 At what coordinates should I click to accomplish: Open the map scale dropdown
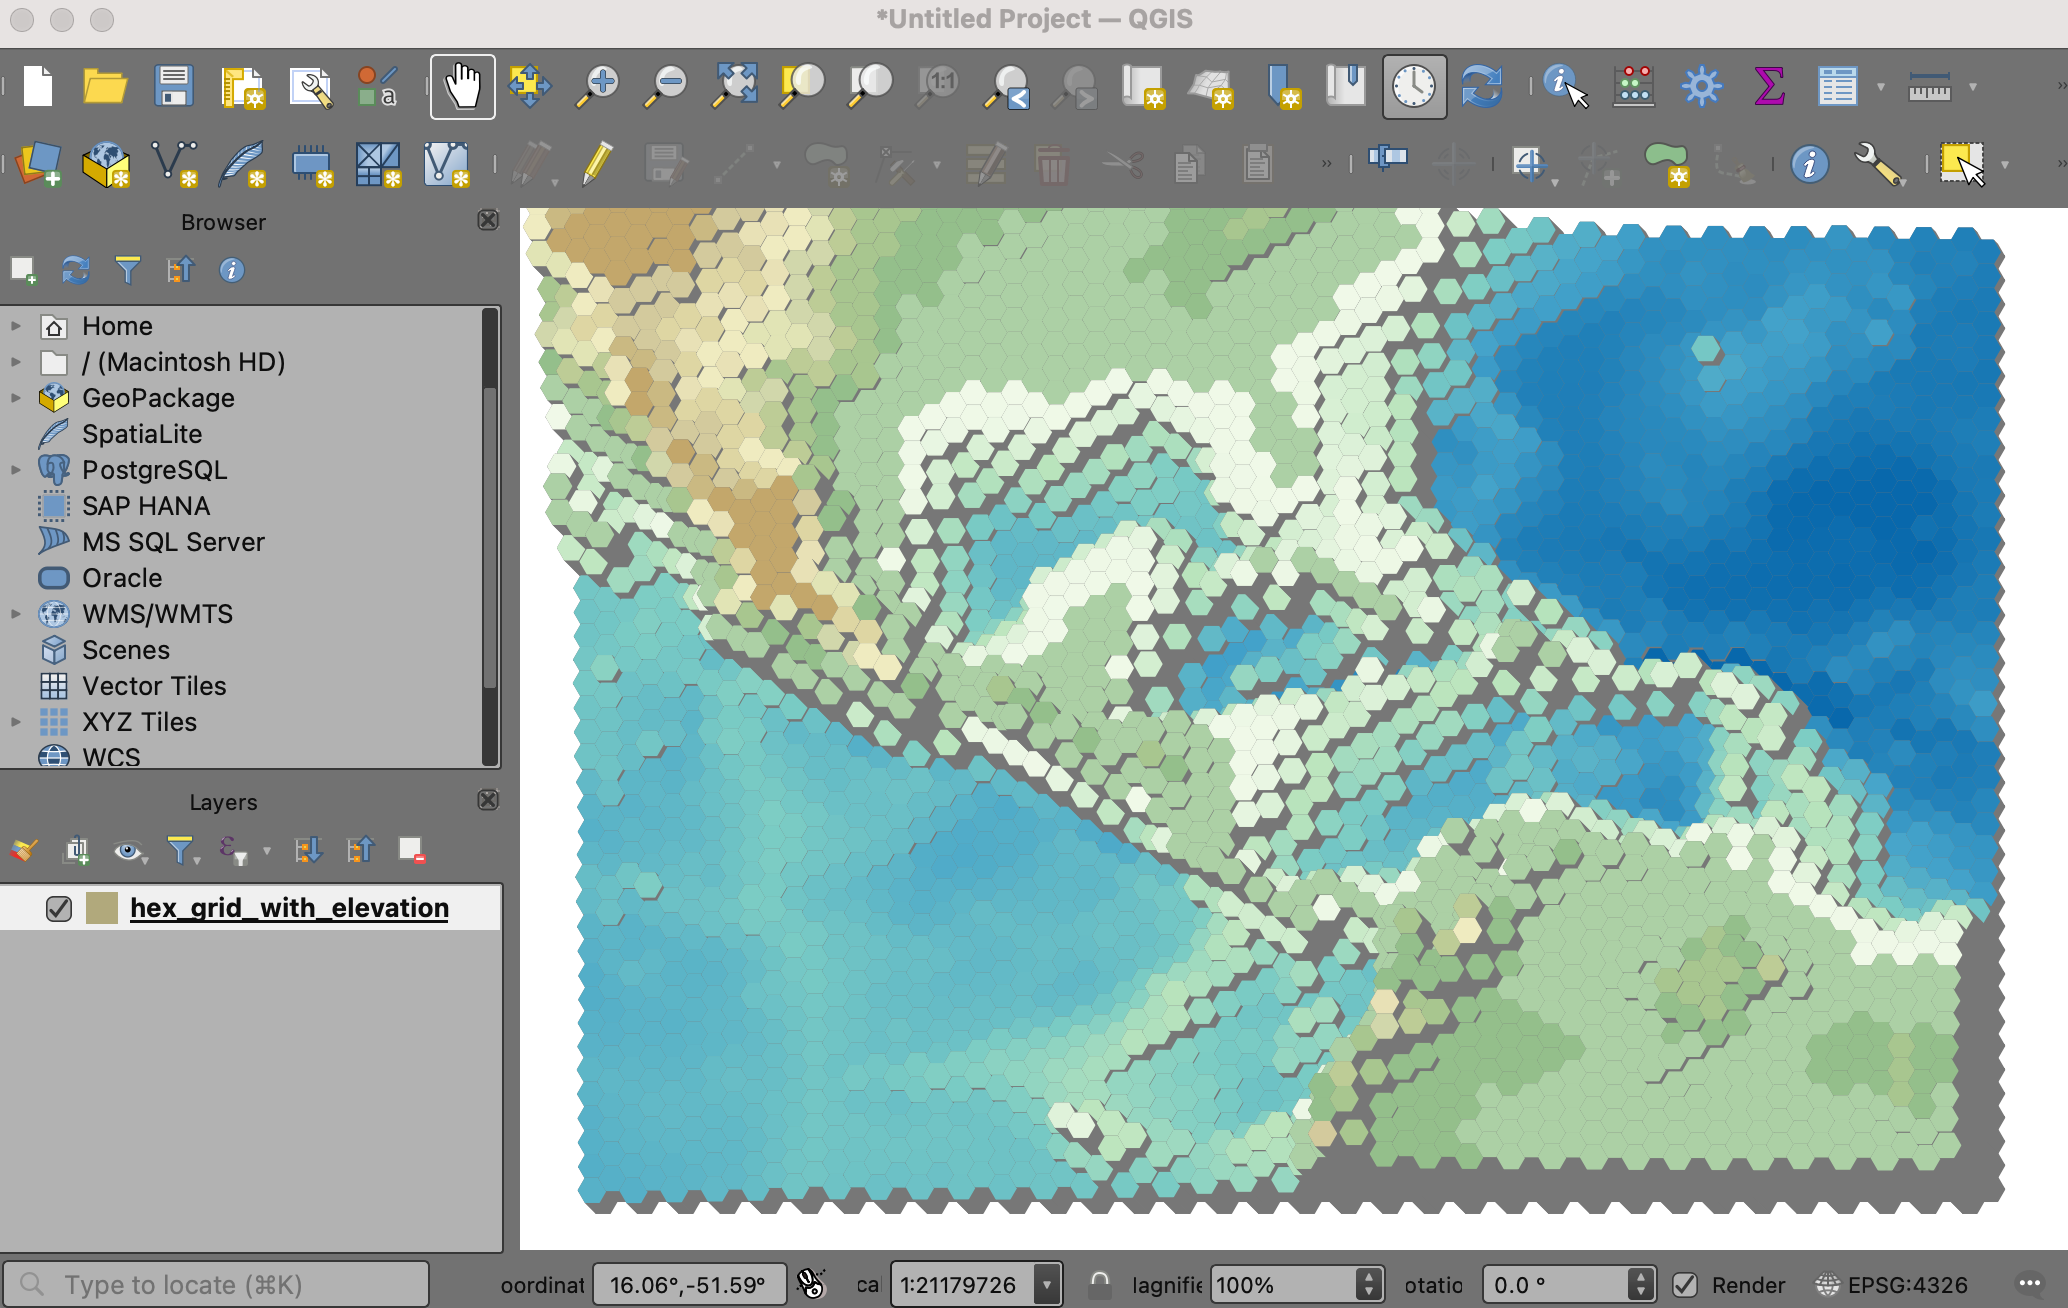click(x=1047, y=1285)
